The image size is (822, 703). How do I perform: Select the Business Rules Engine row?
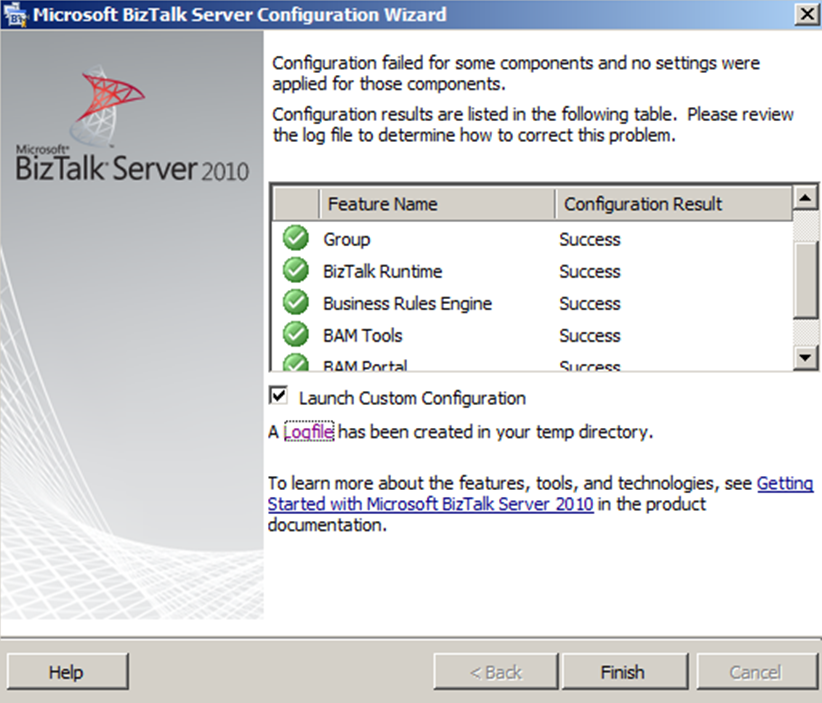407,303
